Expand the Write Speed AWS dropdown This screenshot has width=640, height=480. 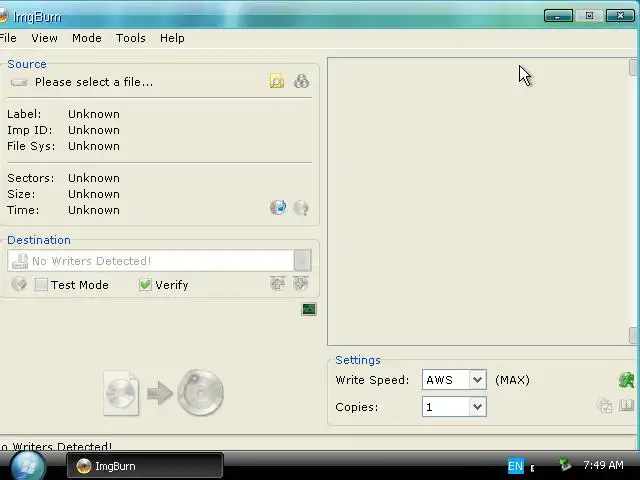(x=478, y=380)
